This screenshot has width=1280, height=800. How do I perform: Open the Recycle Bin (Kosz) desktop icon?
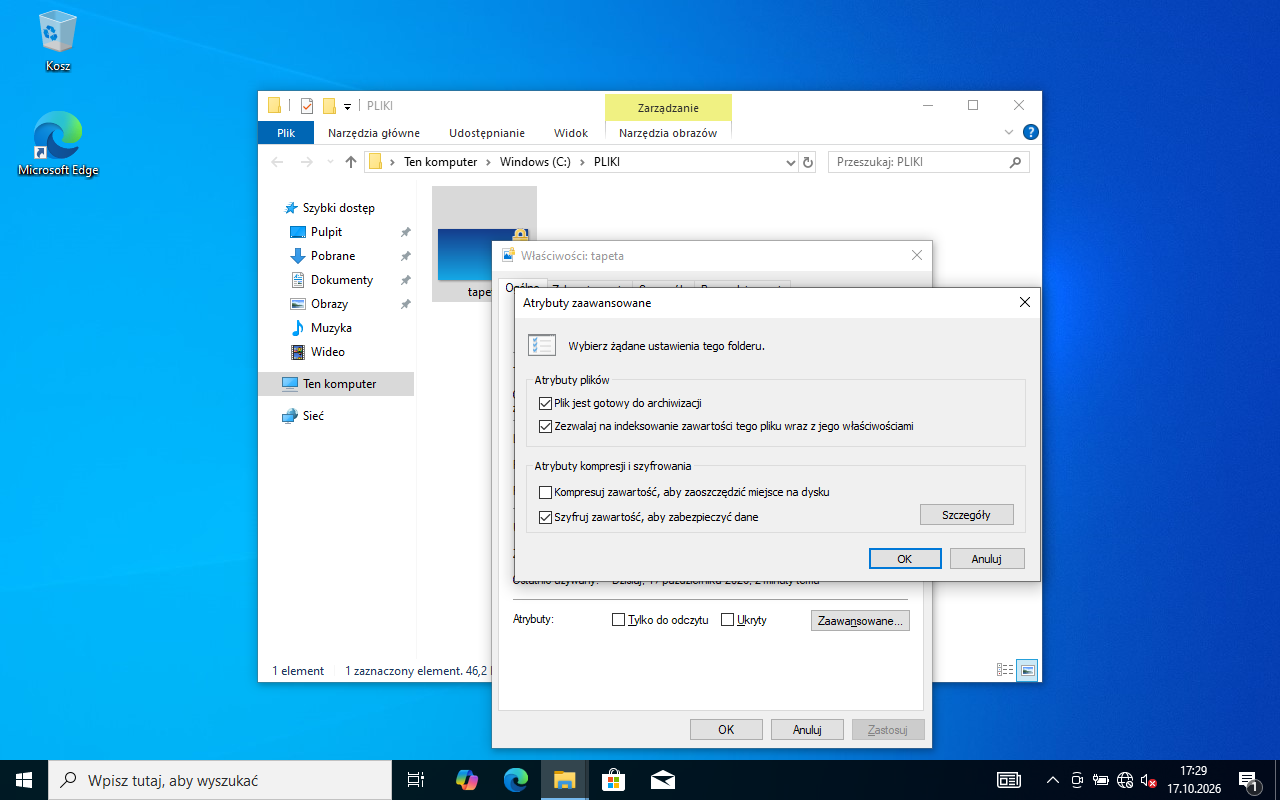point(57,41)
